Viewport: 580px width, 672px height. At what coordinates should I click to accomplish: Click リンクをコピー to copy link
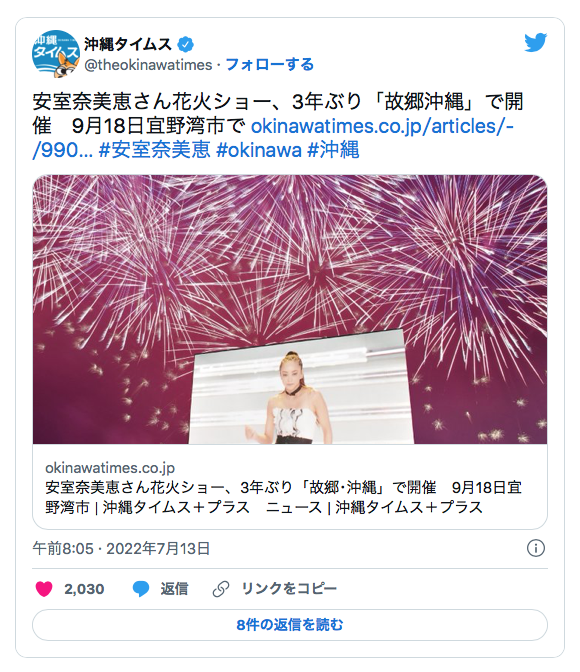tap(289, 589)
